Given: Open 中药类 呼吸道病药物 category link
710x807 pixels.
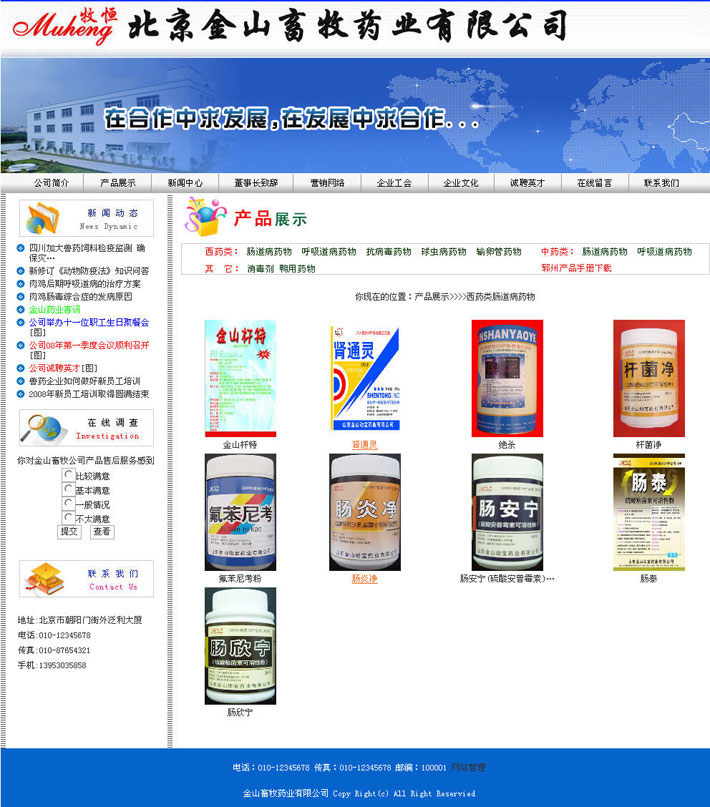Looking at the screenshot, I should tap(664, 252).
